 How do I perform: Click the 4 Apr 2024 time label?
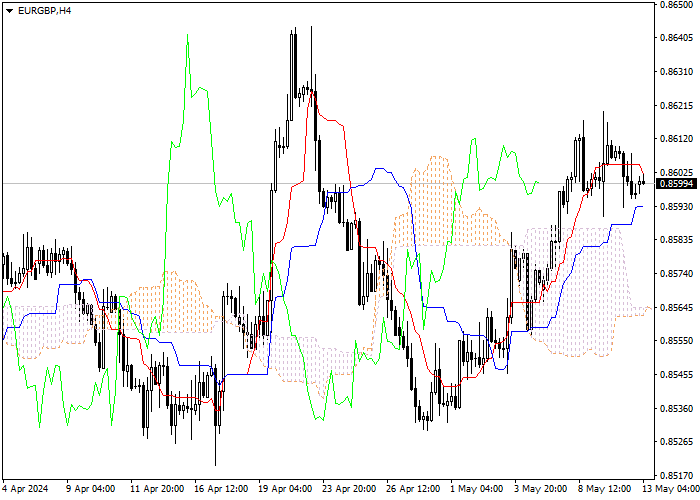pyautogui.click(x=25, y=489)
